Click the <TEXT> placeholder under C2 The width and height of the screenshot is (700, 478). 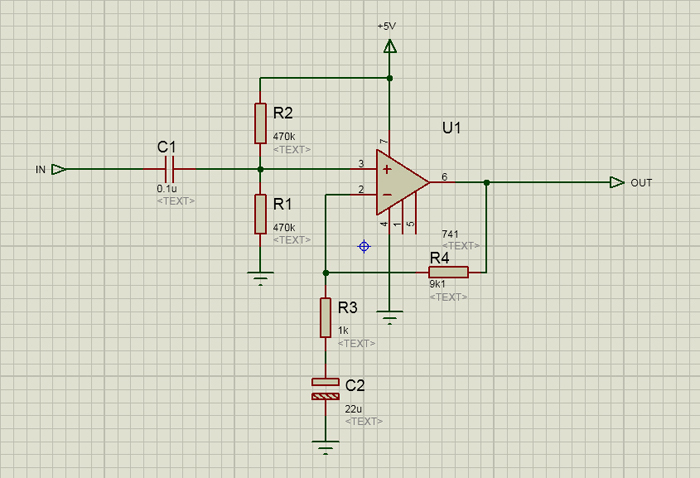point(364,421)
